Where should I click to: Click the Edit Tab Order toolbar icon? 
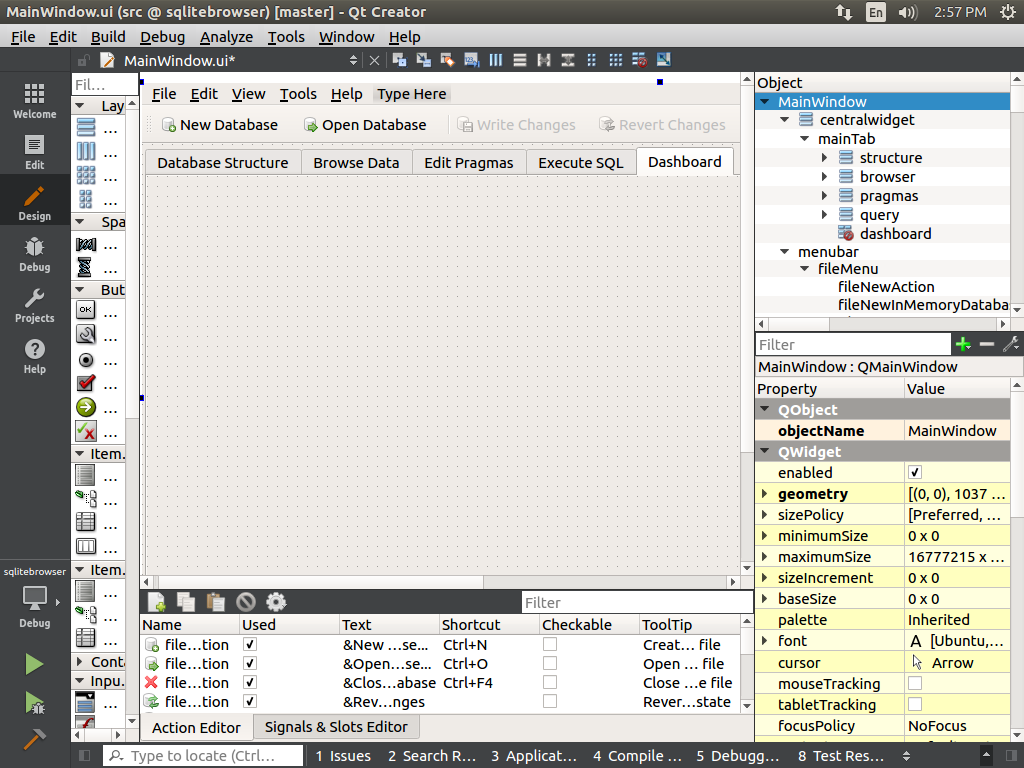pyautogui.click(x=472, y=60)
